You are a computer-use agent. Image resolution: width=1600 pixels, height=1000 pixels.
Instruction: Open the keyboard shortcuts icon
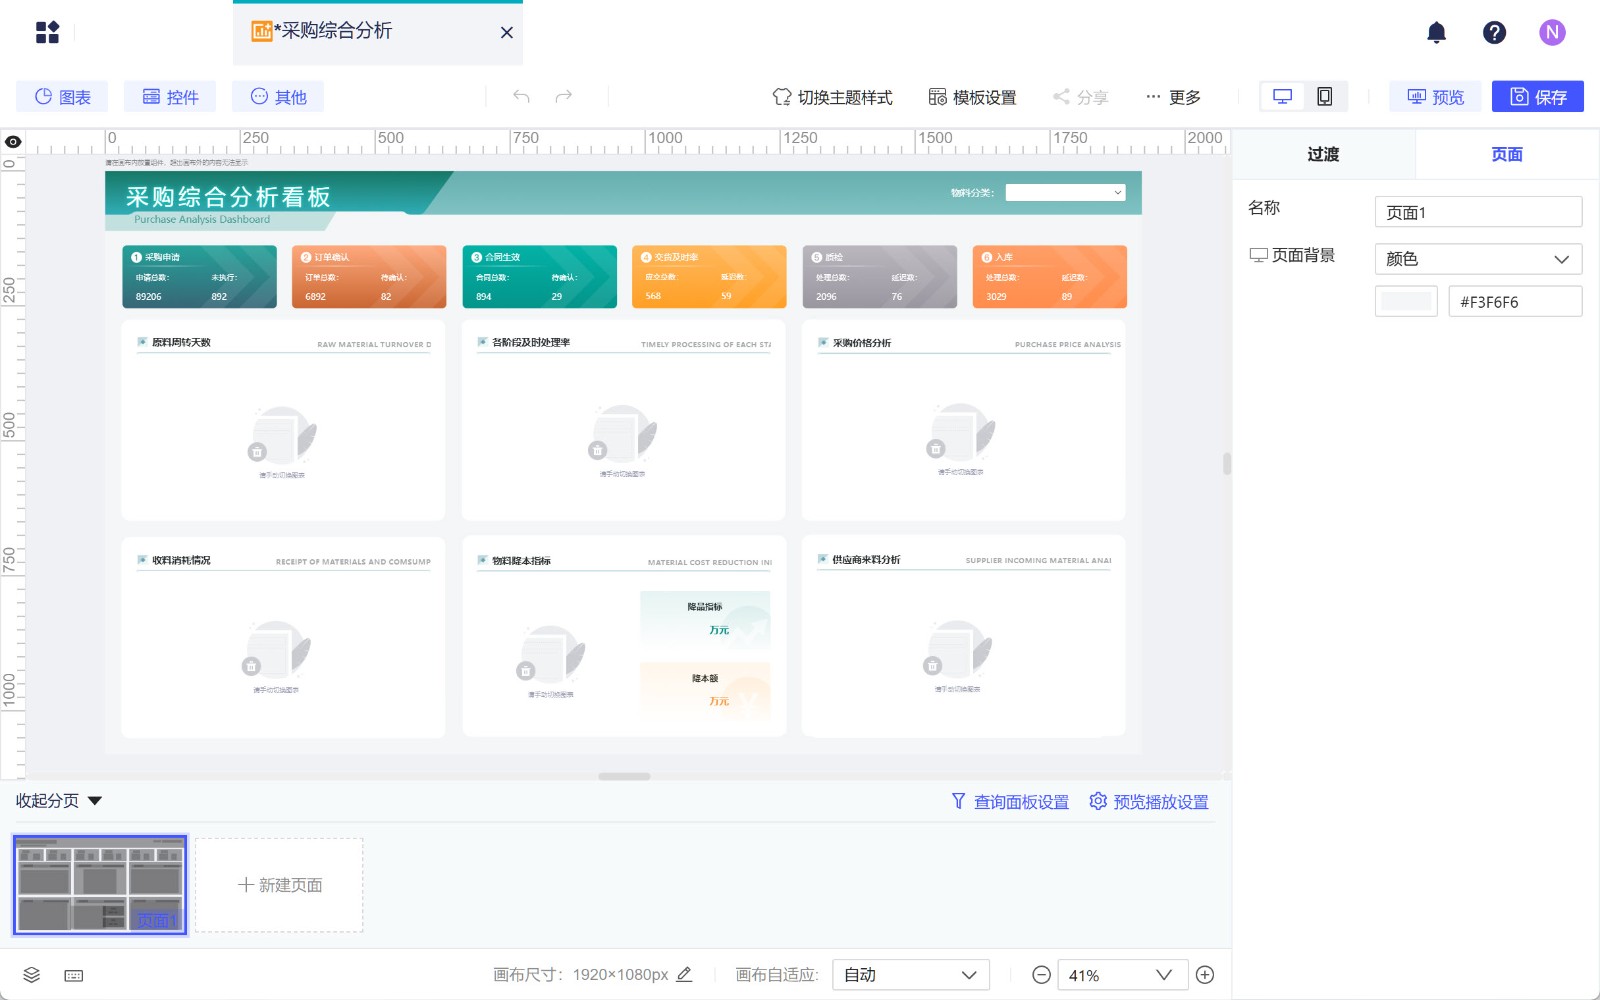(74, 975)
